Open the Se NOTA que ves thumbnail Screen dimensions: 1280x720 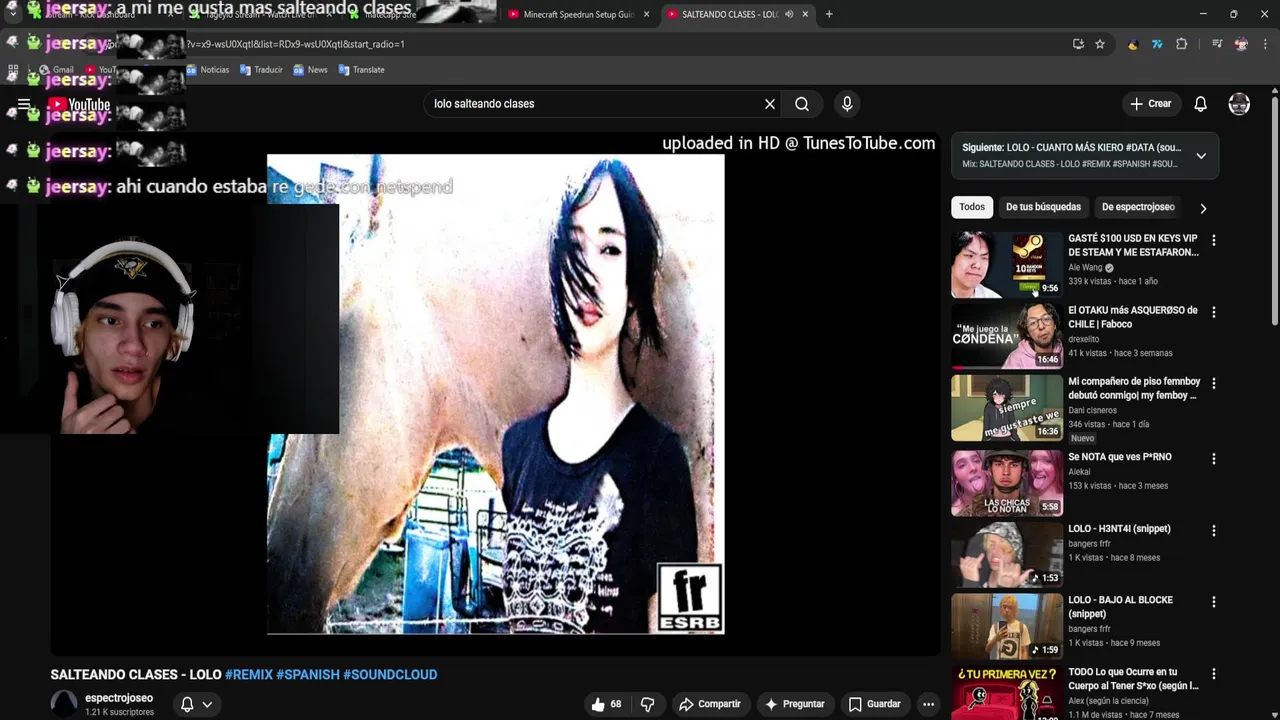[x=1007, y=483]
